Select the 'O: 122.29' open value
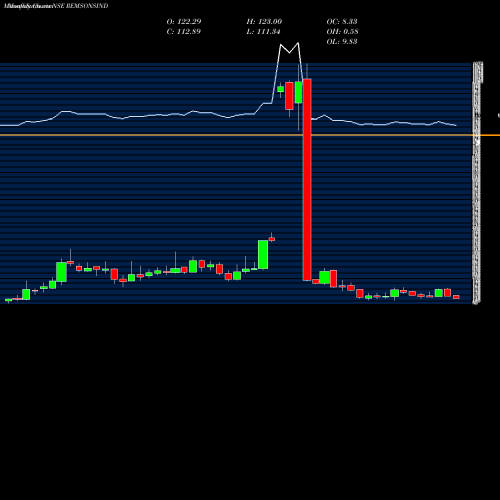Image resolution: width=500 pixels, height=500 pixels. [184, 21]
